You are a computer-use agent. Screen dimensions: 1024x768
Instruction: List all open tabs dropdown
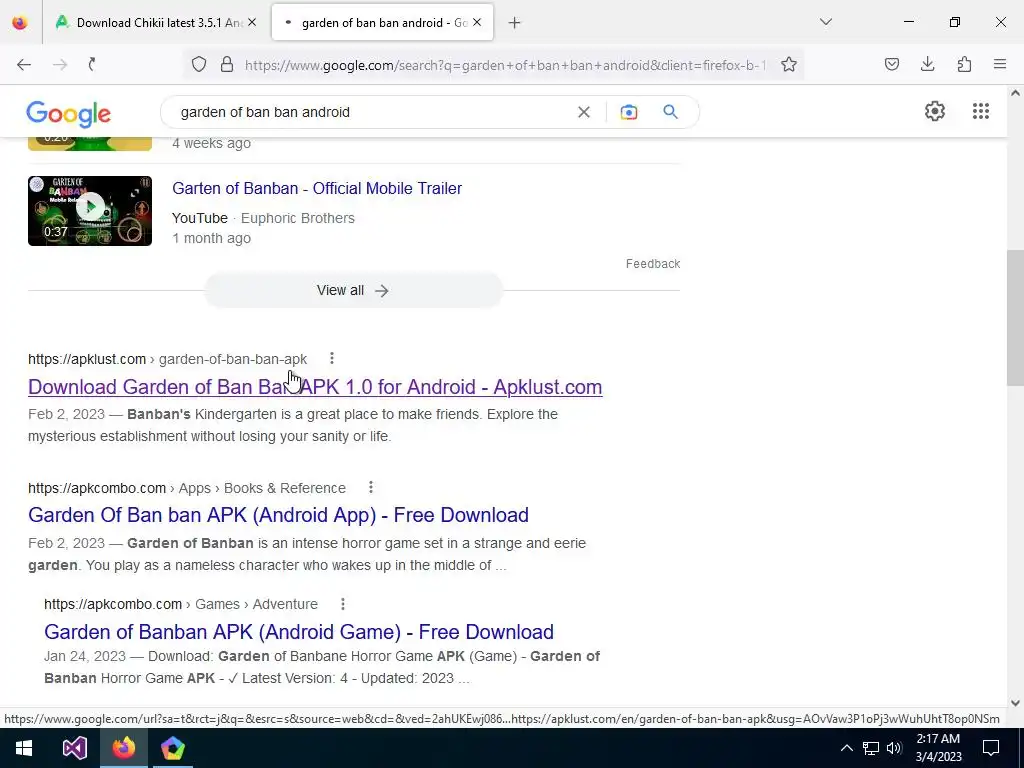pos(826,22)
